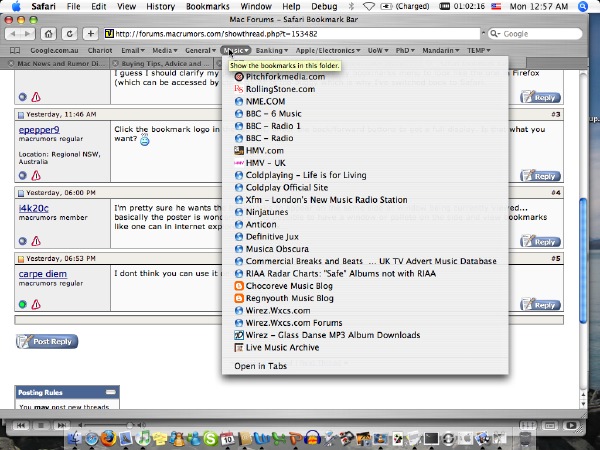Click the address bar URL field
This screenshot has height=450, width=600.
(292, 34)
